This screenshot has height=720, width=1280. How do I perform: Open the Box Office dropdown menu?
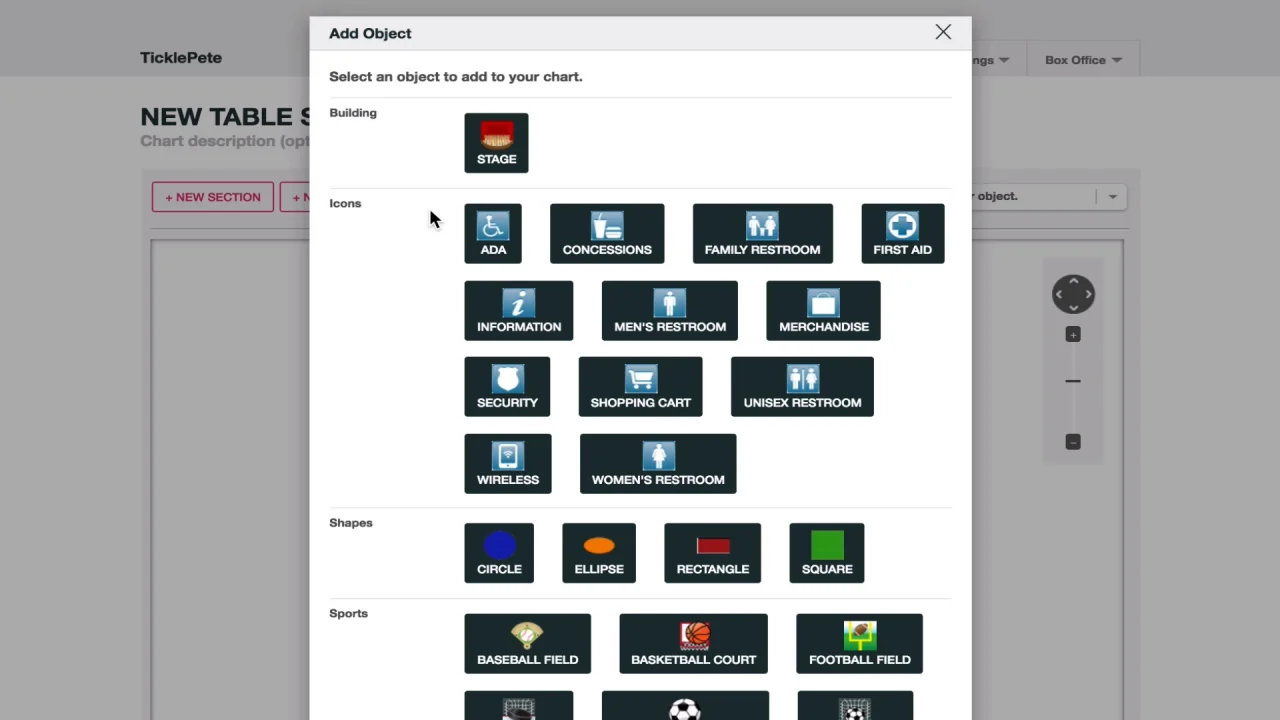click(x=1083, y=60)
